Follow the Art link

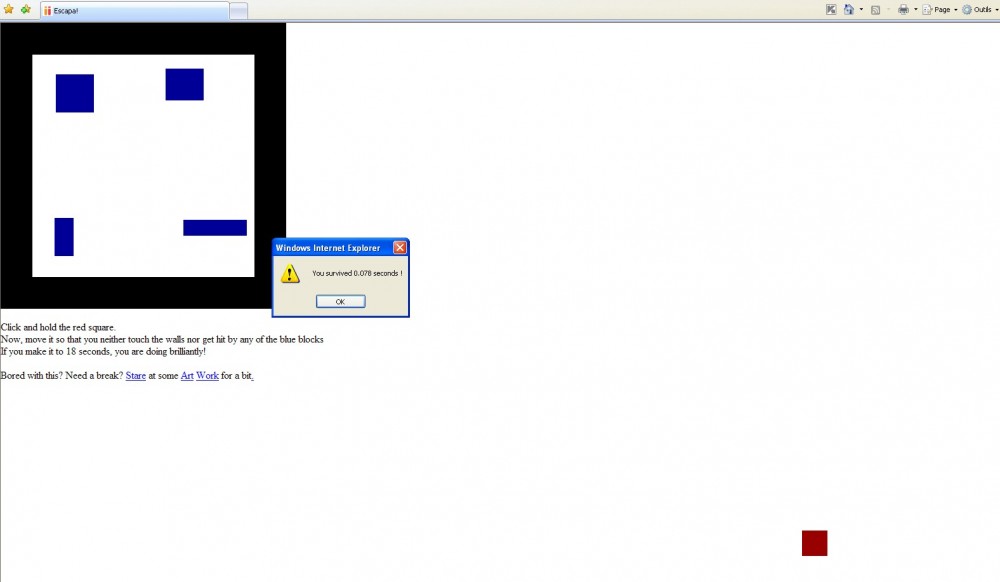coord(187,376)
